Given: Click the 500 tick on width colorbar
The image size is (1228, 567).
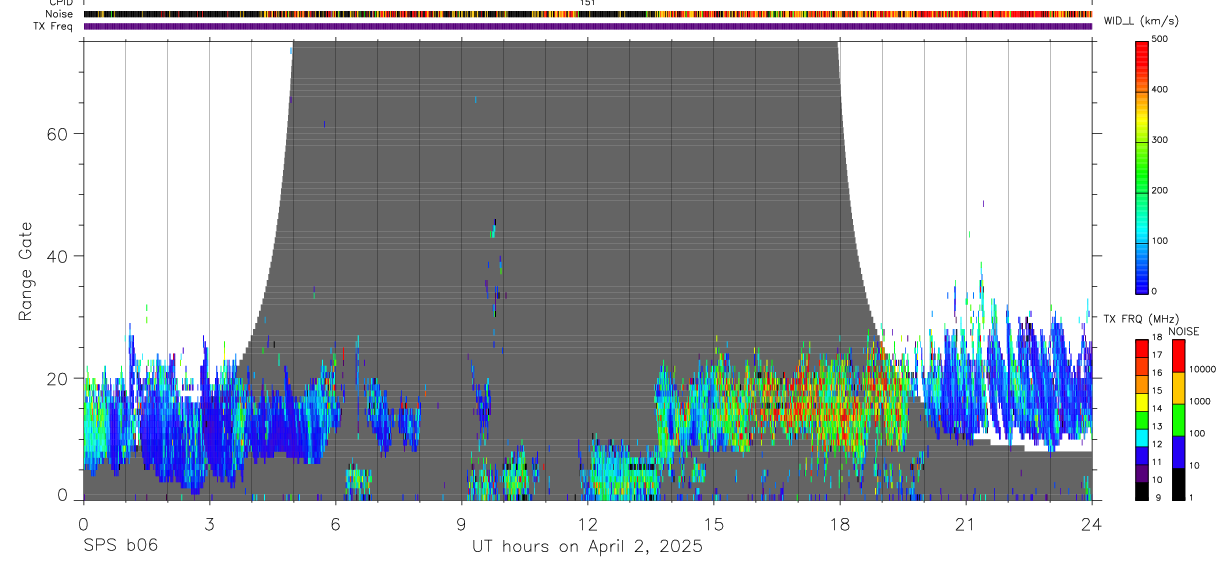Looking at the screenshot, I should pyautogui.click(x=1160, y=39).
